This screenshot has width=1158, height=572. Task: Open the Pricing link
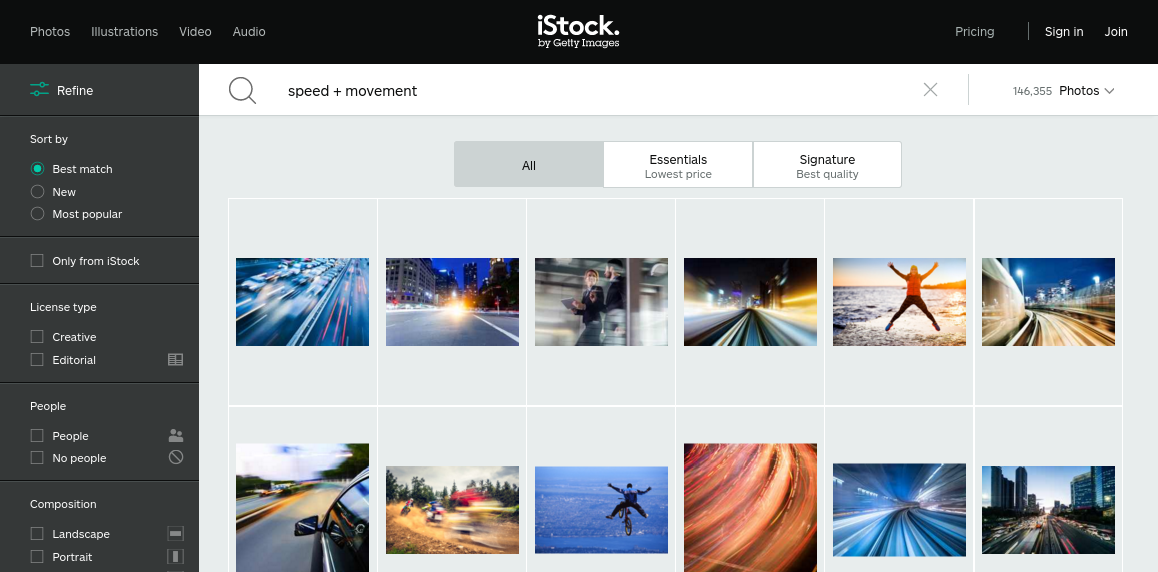(x=974, y=32)
